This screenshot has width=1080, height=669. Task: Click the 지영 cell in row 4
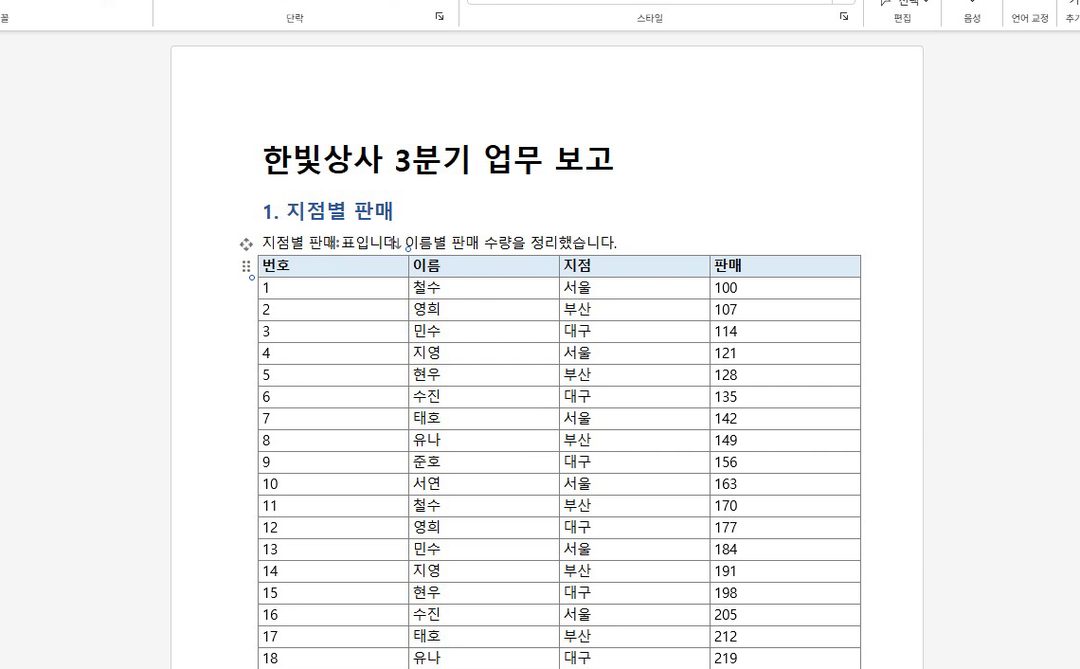484,353
